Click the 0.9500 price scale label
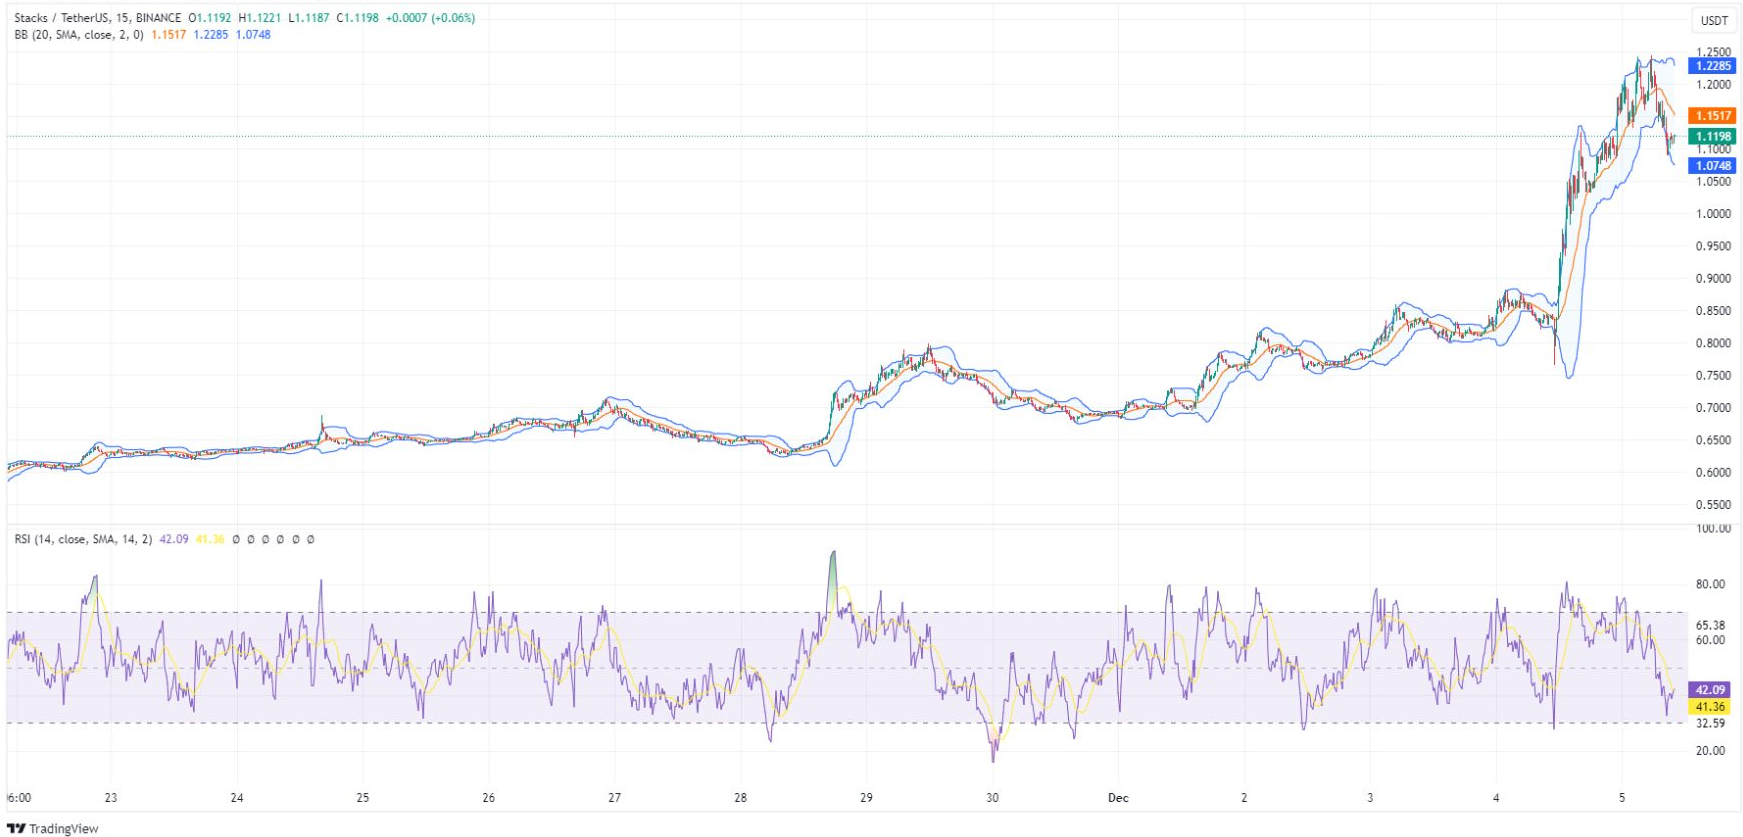 (x=1713, y=246)
